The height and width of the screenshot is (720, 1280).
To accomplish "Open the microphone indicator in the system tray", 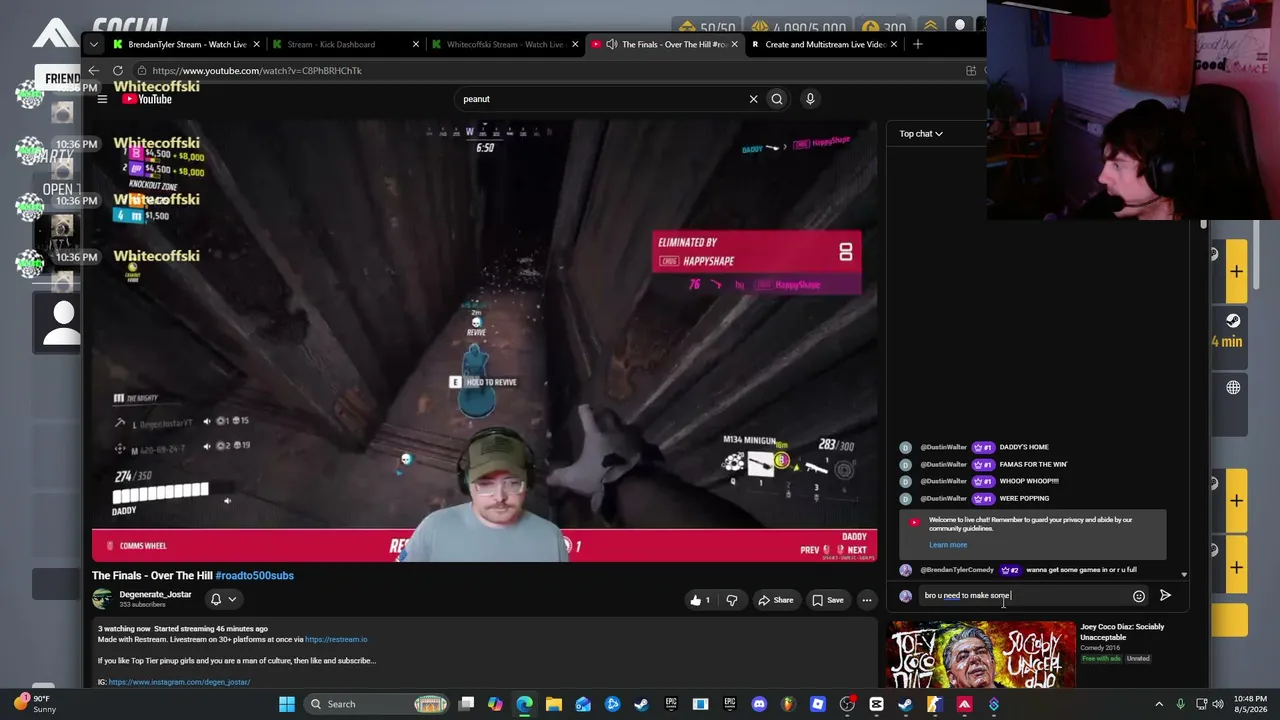I will tap(1180, 704).
